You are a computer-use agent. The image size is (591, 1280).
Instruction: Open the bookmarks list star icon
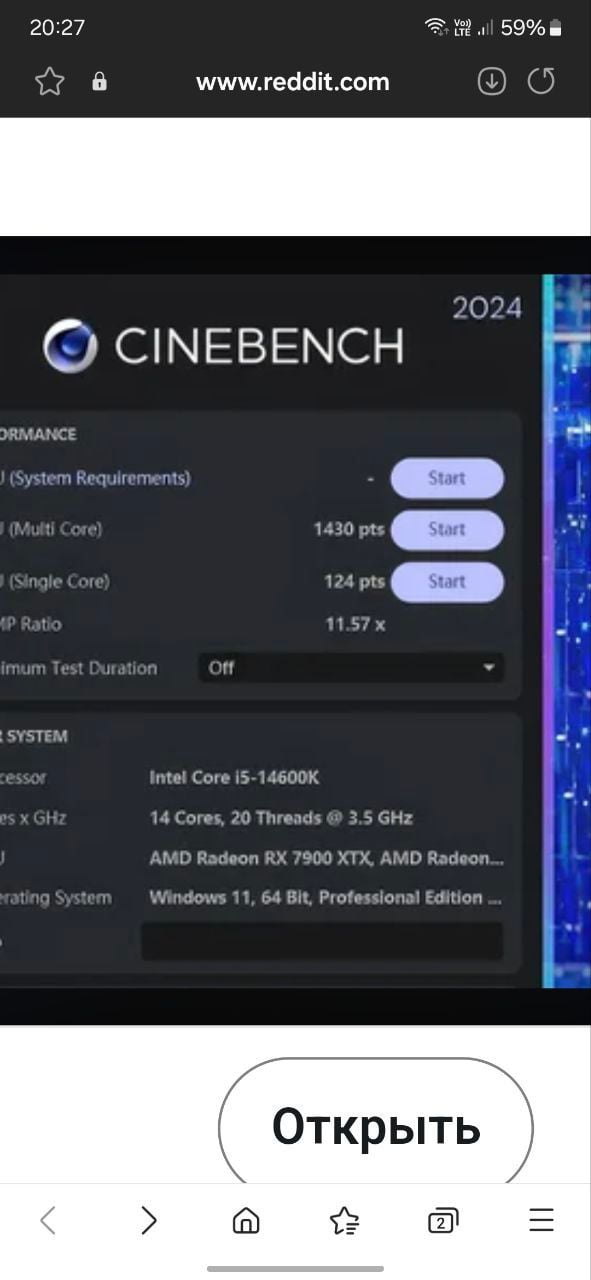click(344, 1220)
